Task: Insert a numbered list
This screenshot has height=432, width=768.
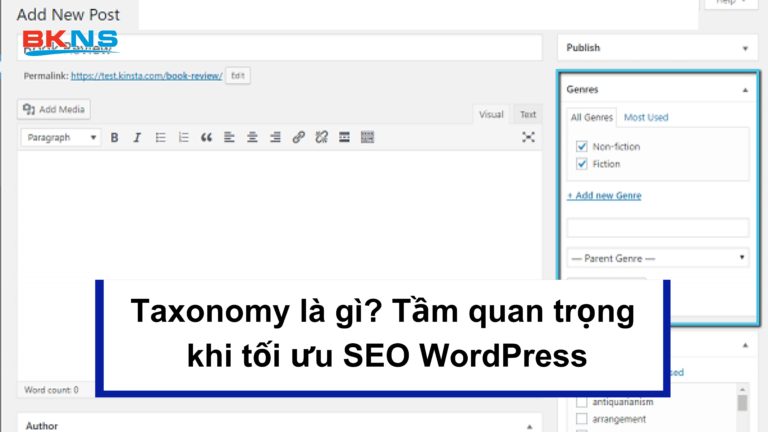Action: click(183, 138)
